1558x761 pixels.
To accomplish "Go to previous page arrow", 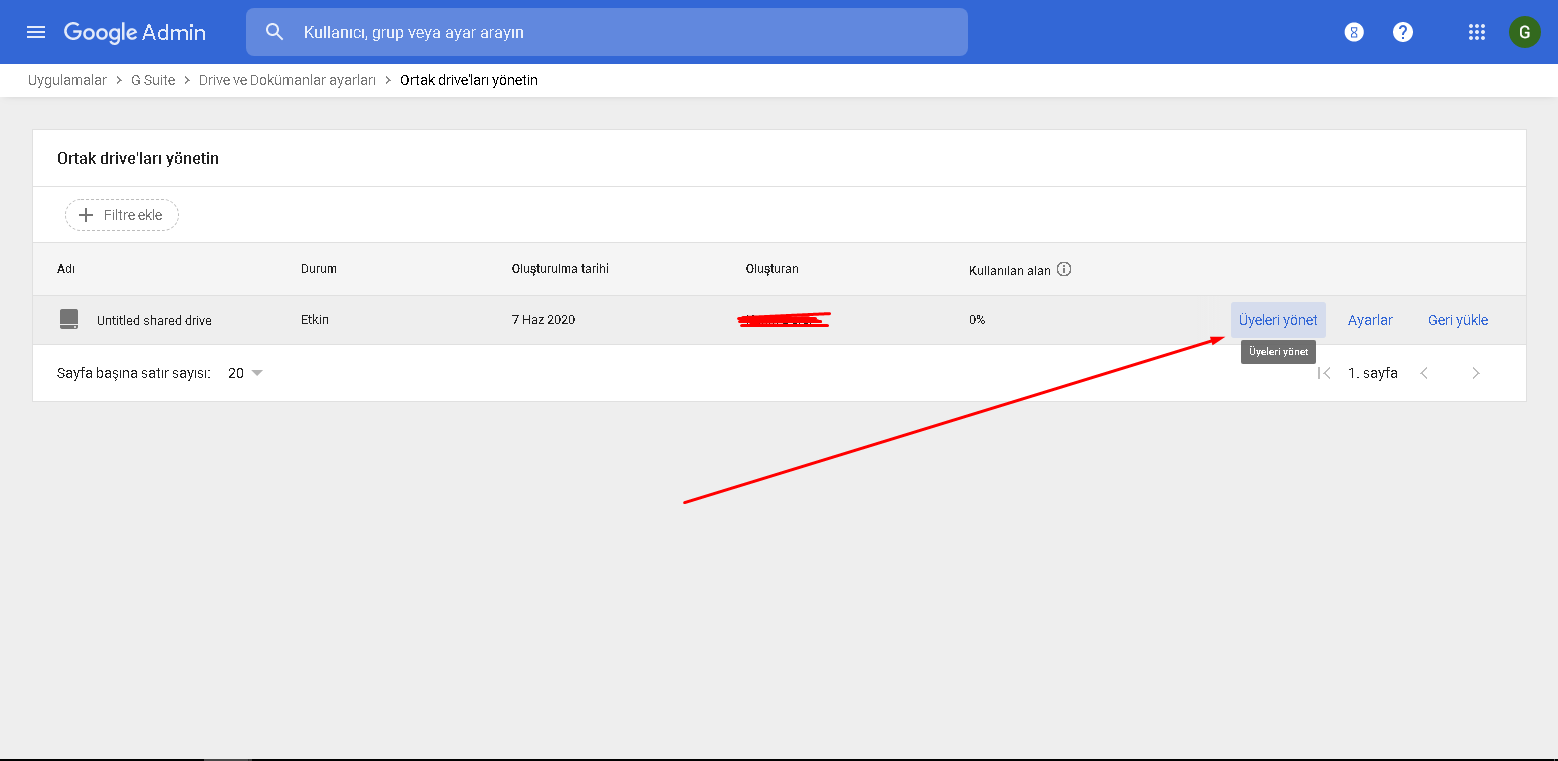I will coord(1424,373).
